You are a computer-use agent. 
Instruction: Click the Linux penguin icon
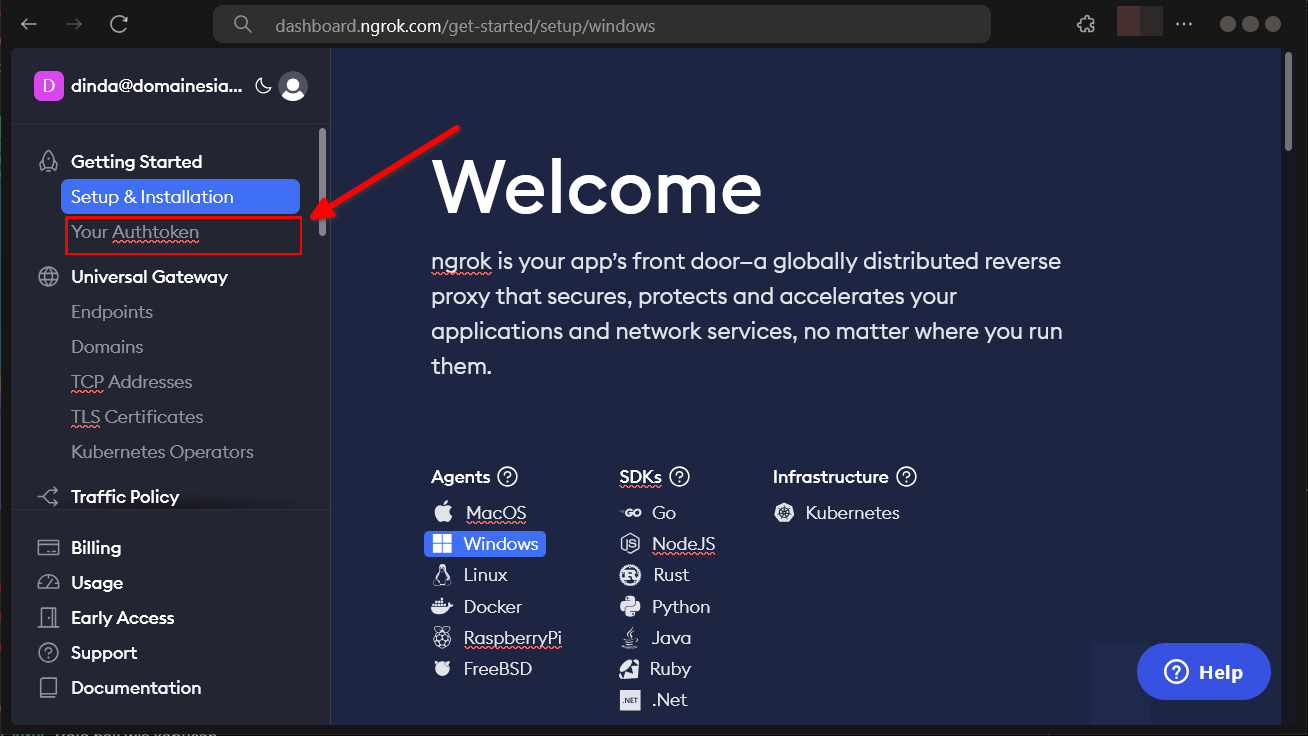point(442,575)
